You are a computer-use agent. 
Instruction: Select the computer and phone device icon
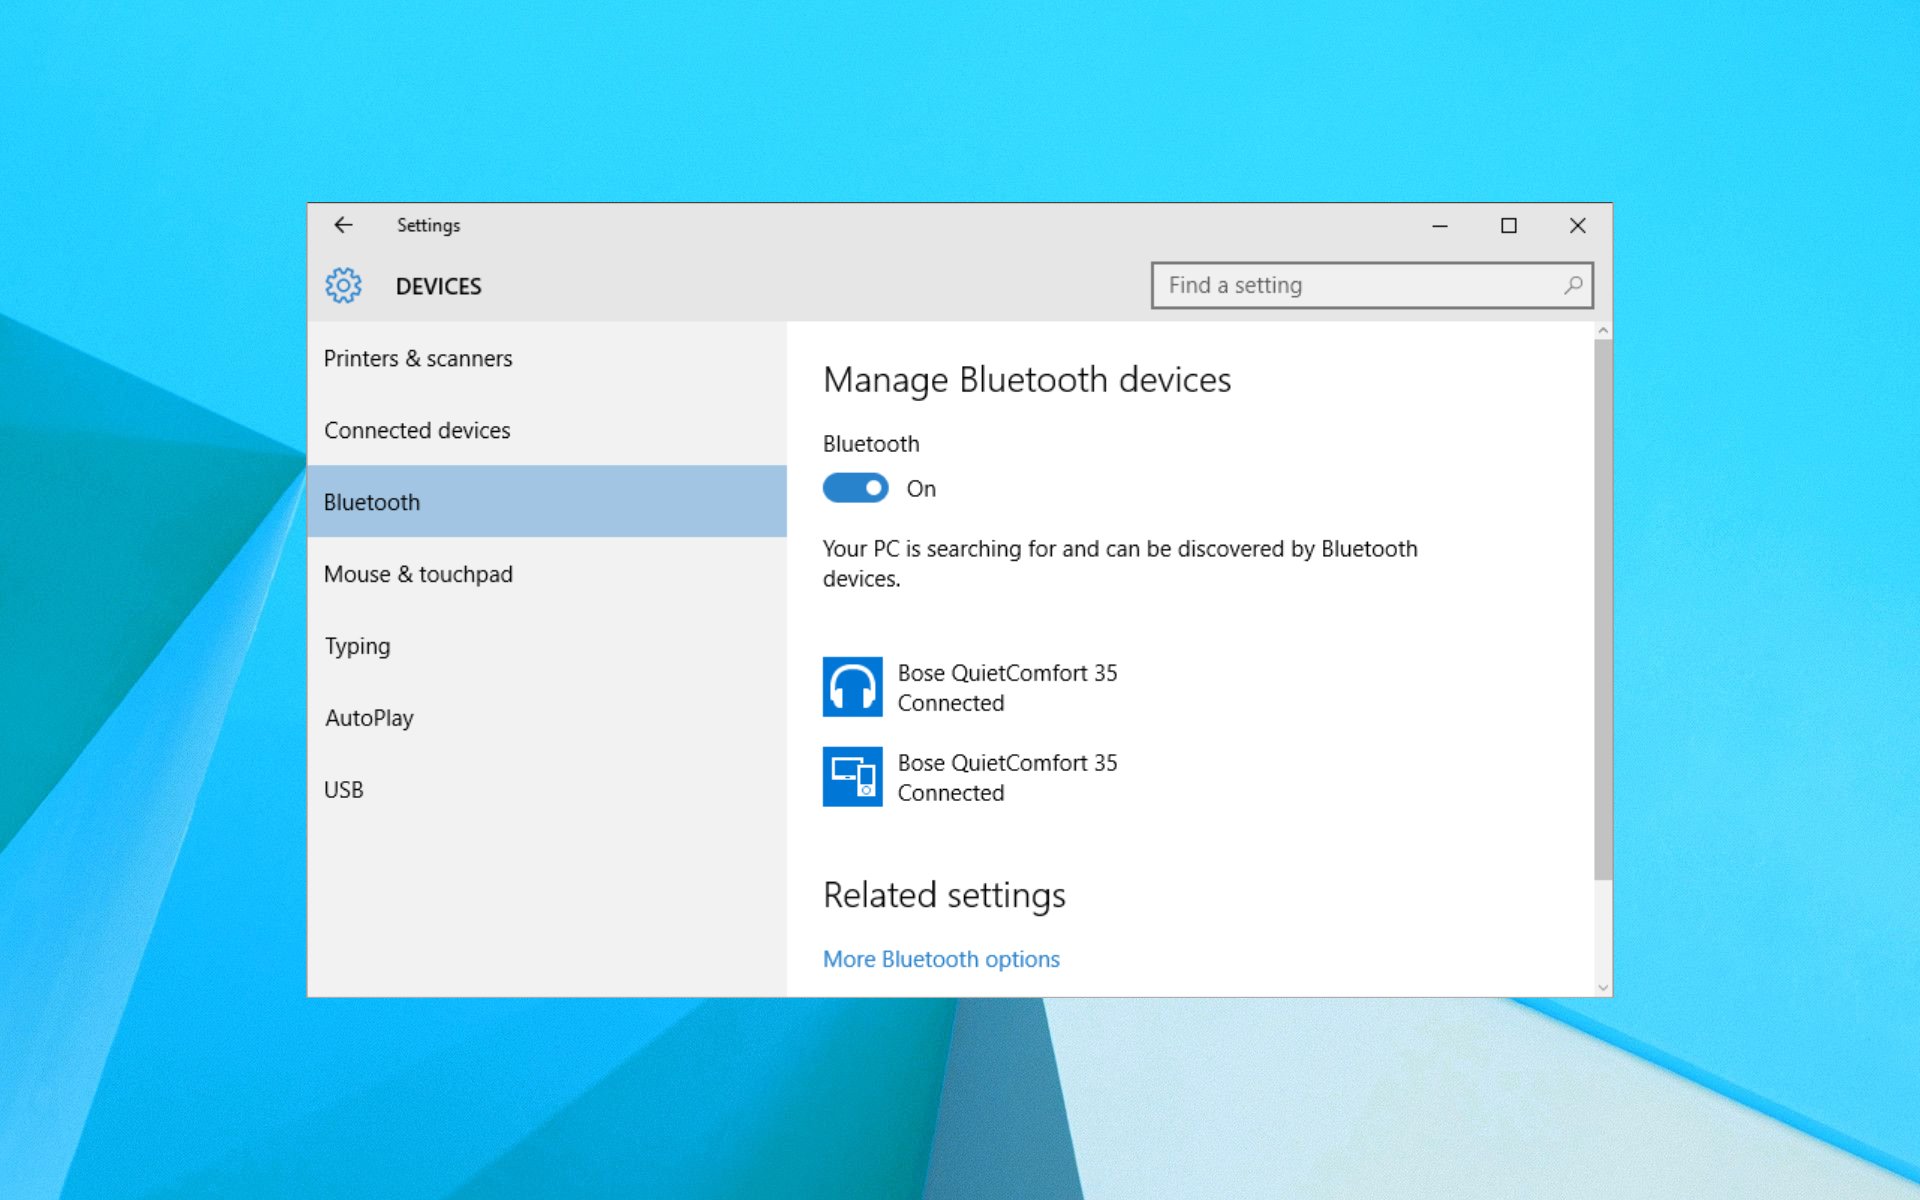click(852, 777)
